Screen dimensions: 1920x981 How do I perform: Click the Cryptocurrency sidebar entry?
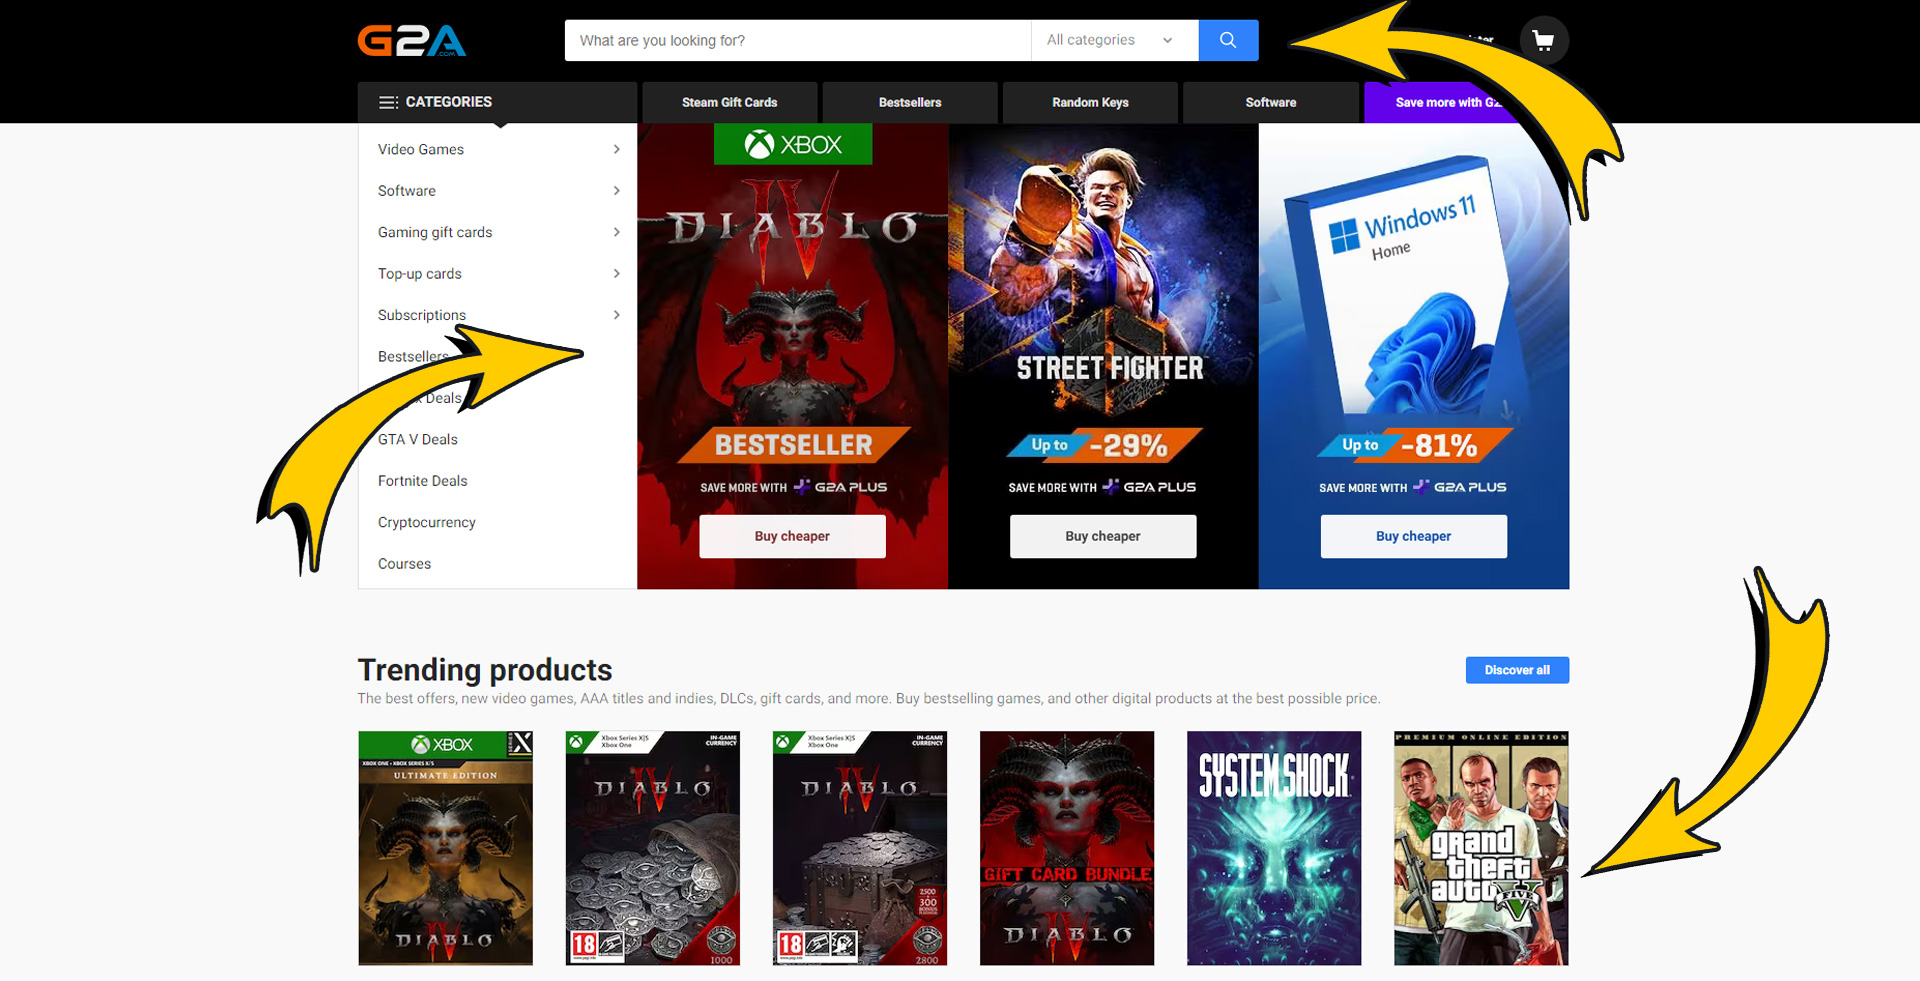(426, 522)
